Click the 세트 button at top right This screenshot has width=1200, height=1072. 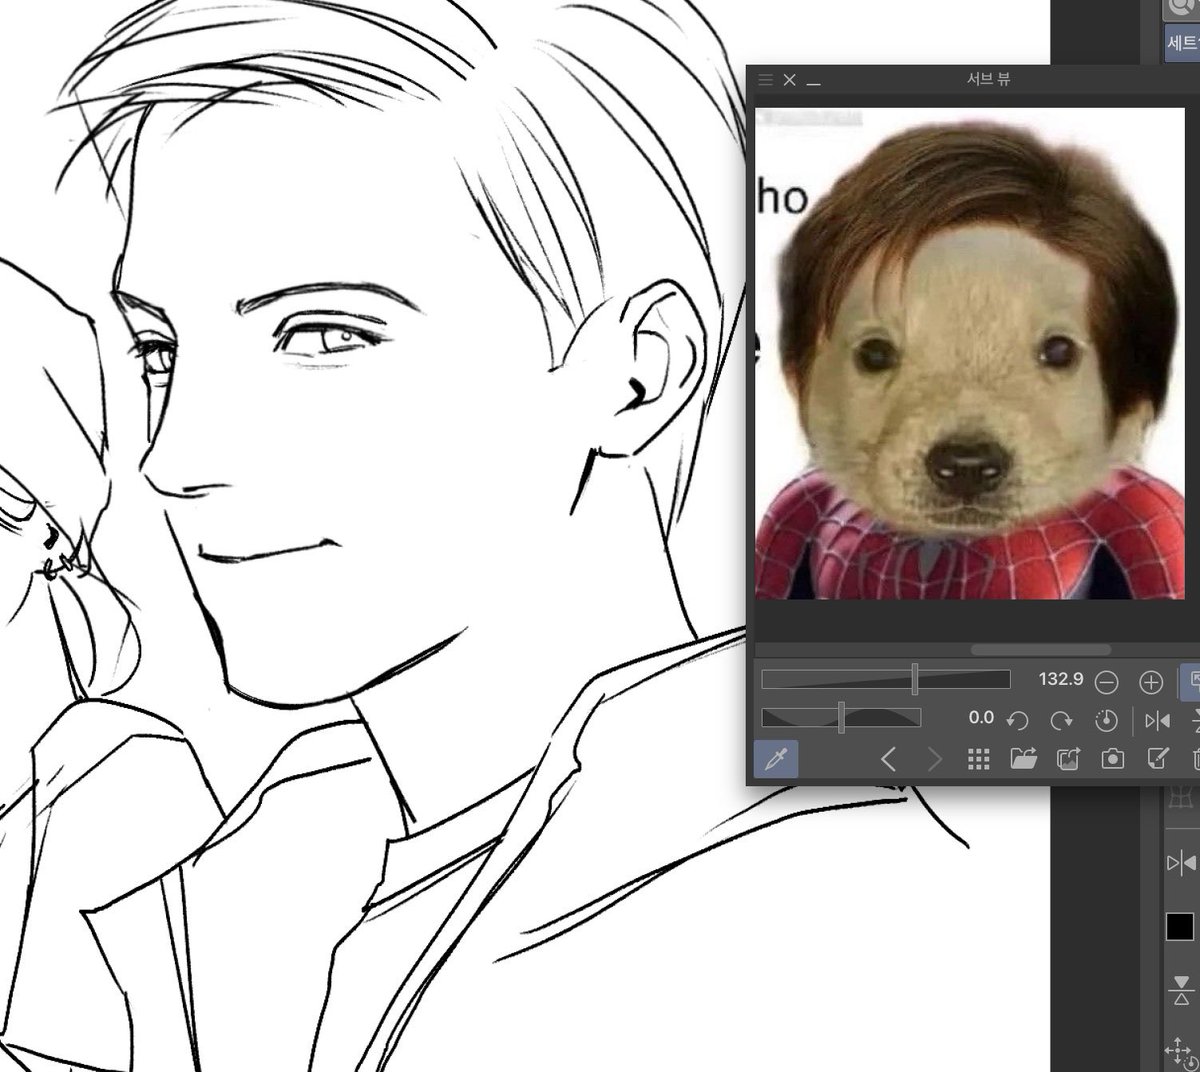pyautogui.click(x=1181, y=43)
